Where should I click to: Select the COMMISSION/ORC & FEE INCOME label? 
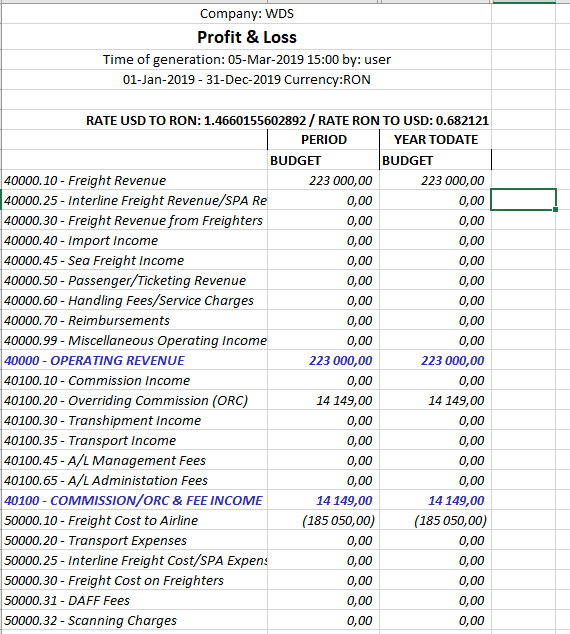point(134,501)
